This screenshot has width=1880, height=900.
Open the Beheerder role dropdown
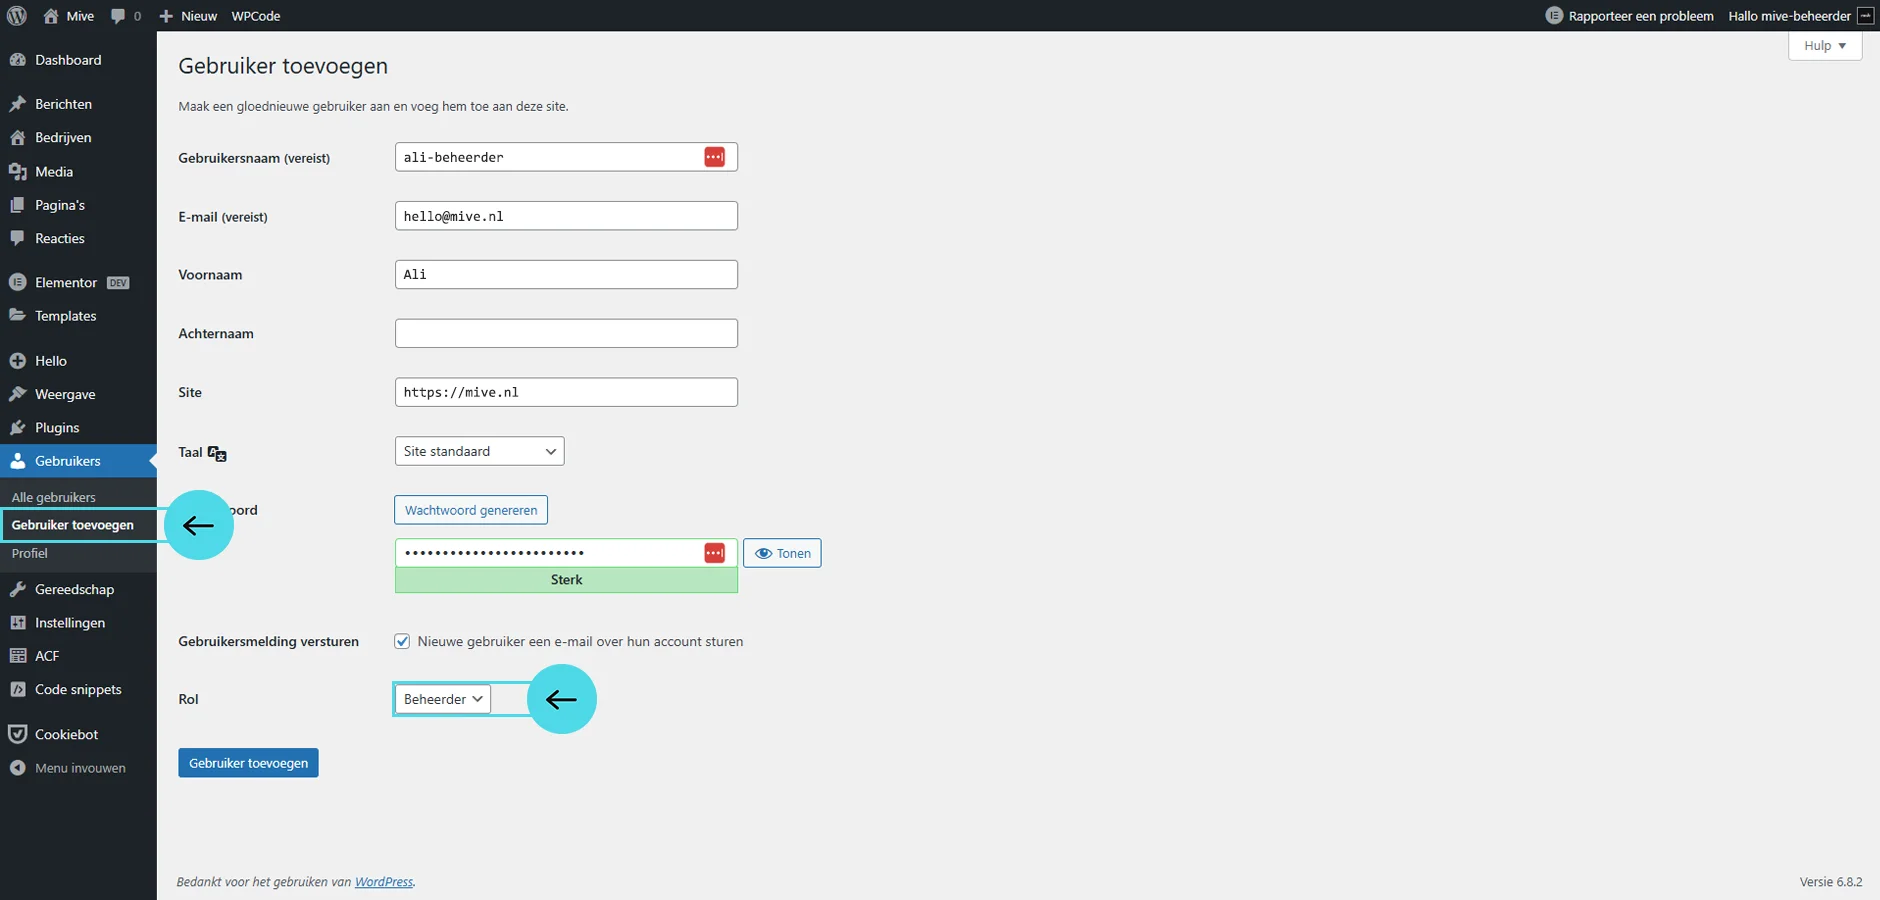442,699
